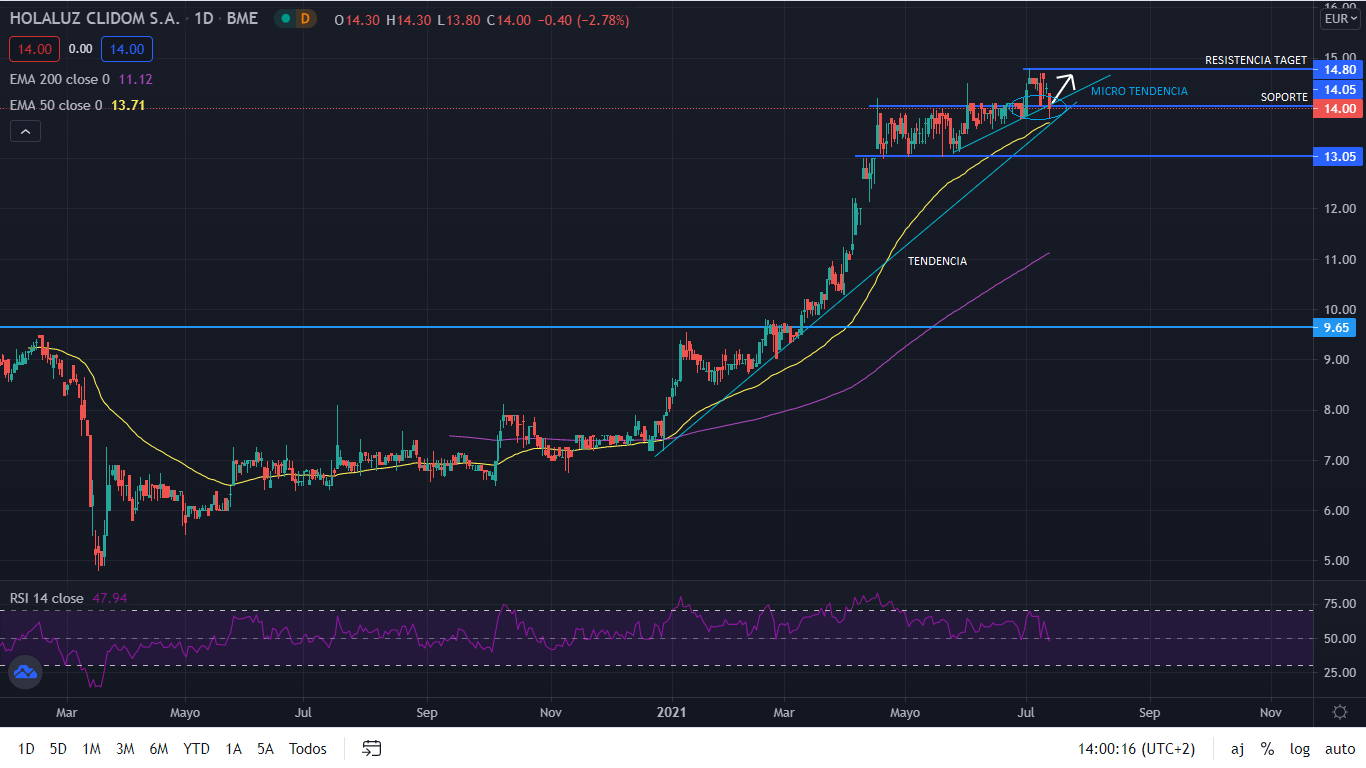Select the YTD time range

[196, 749]
